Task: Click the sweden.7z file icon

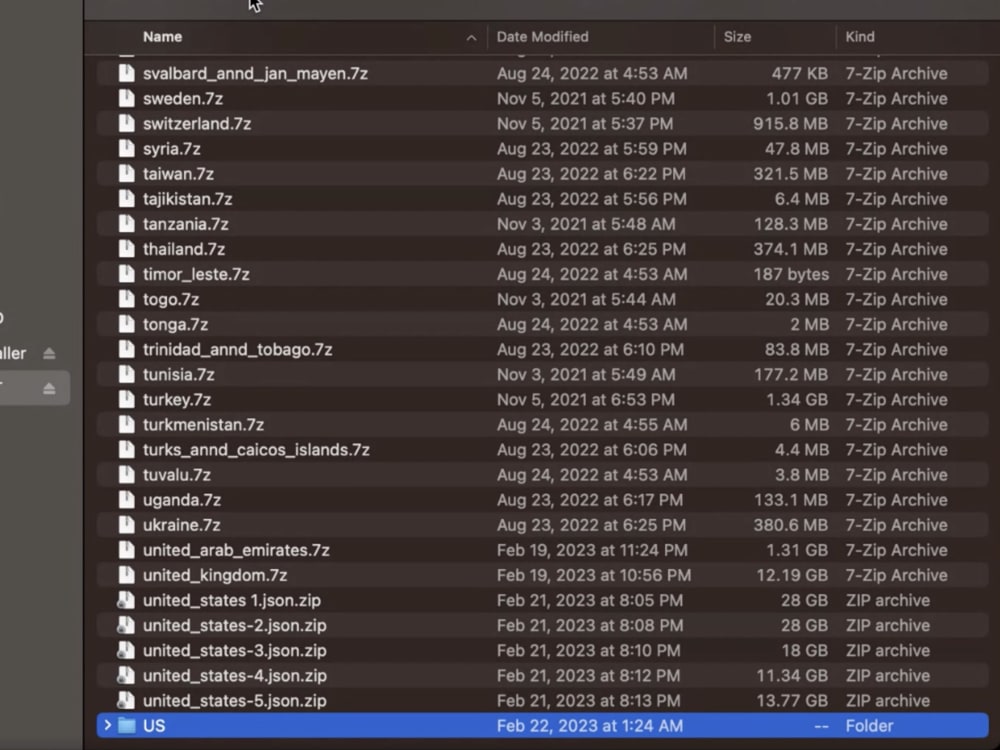Action: click(x=127, y=98)
